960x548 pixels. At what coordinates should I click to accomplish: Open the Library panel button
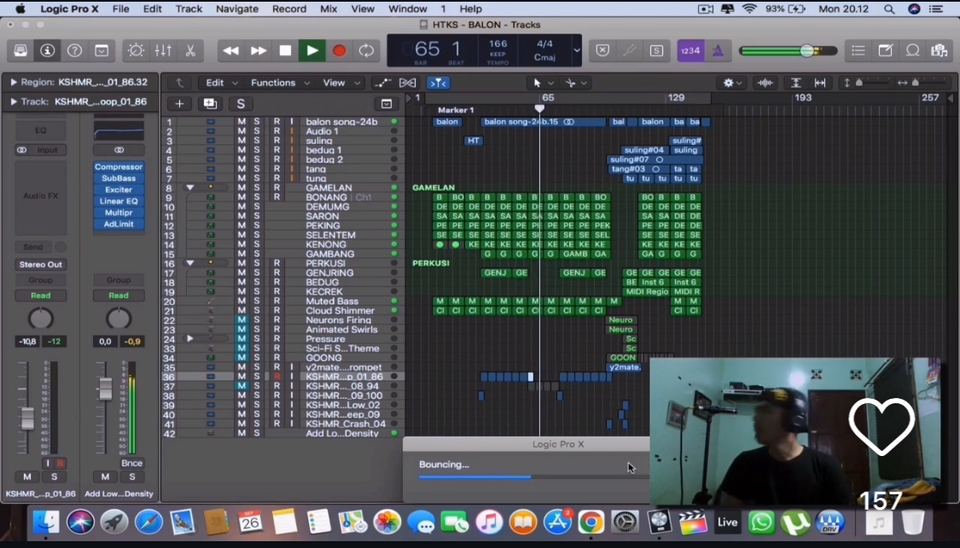tap(20, 50)
